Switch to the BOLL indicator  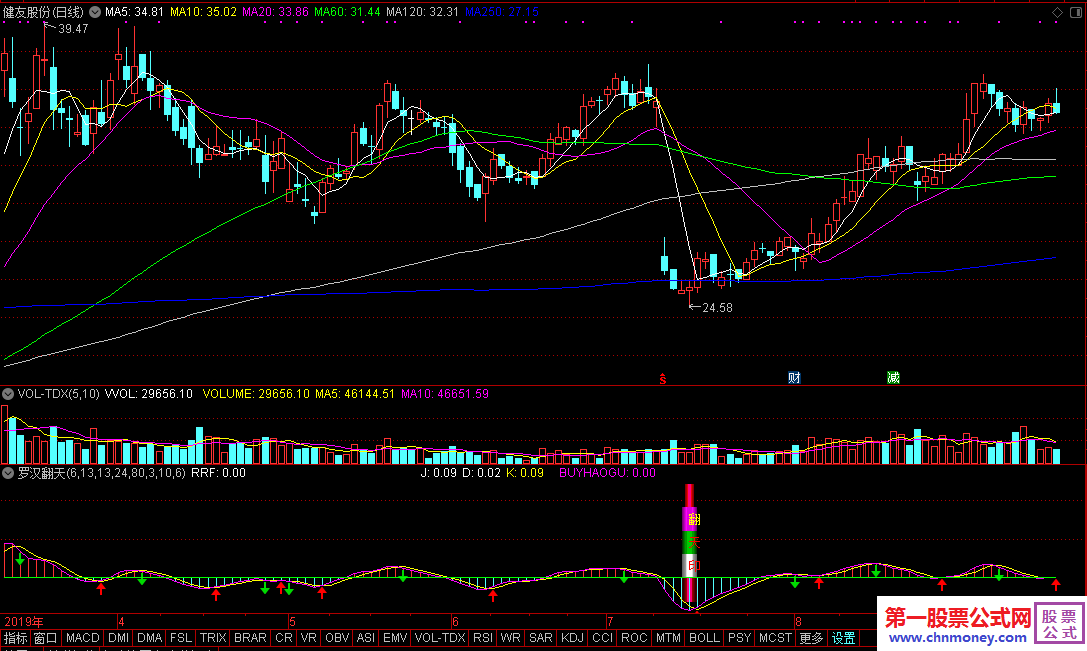(704, 638)
